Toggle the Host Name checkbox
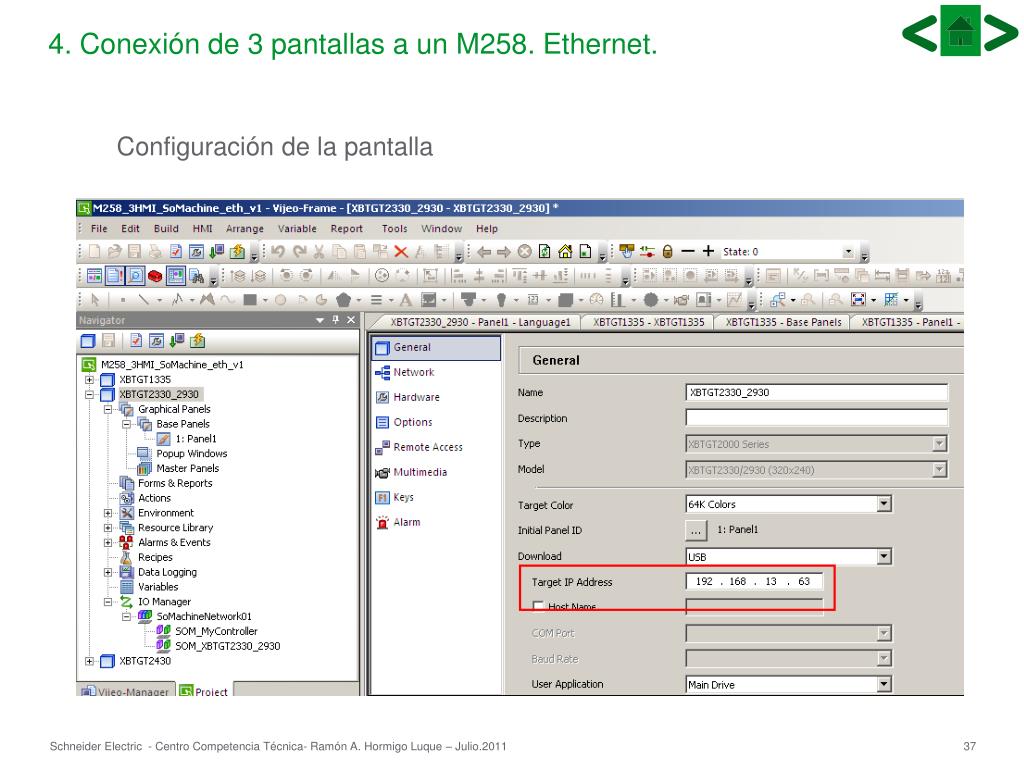The image size is (1024, 768). click(x=538, y=607)
